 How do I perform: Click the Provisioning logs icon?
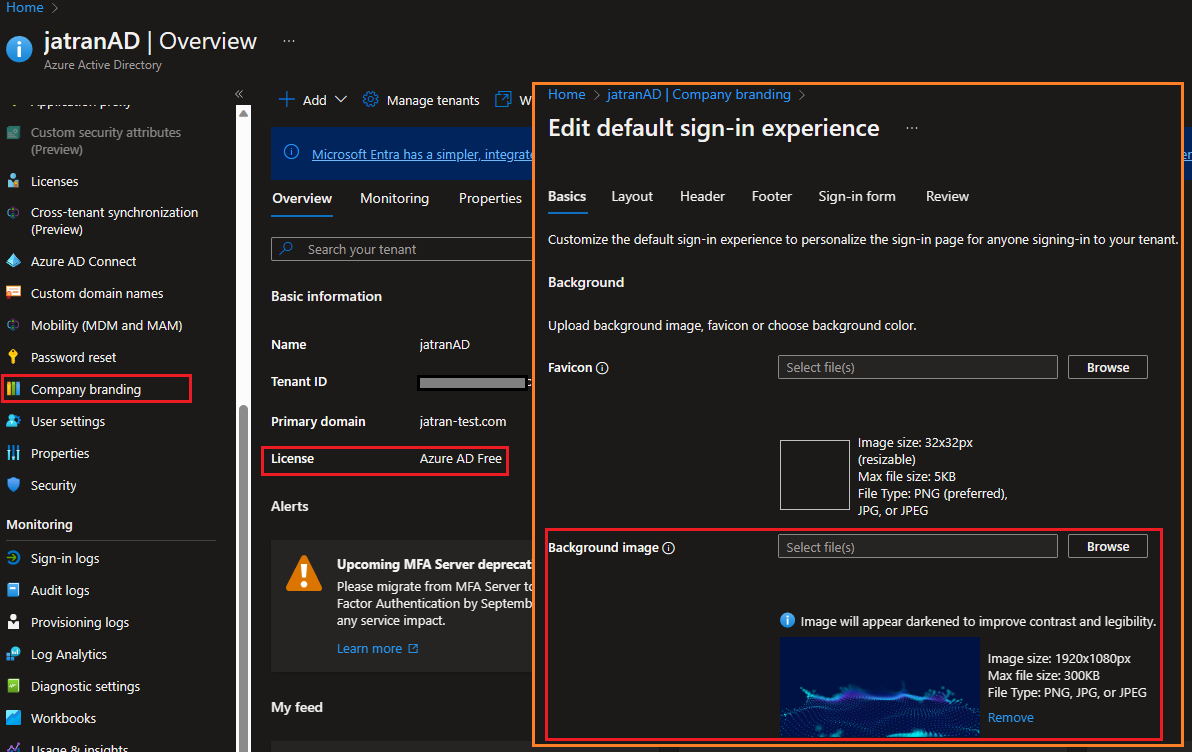point(13,622)
